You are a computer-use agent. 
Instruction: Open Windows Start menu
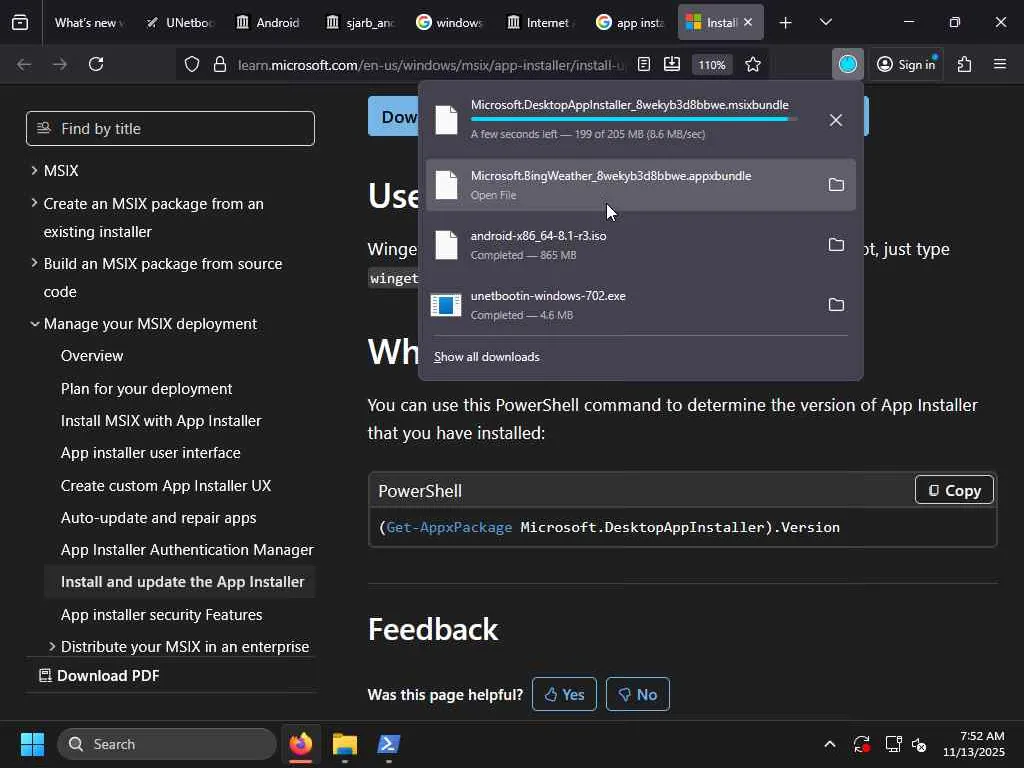click(x=32, y=744)
